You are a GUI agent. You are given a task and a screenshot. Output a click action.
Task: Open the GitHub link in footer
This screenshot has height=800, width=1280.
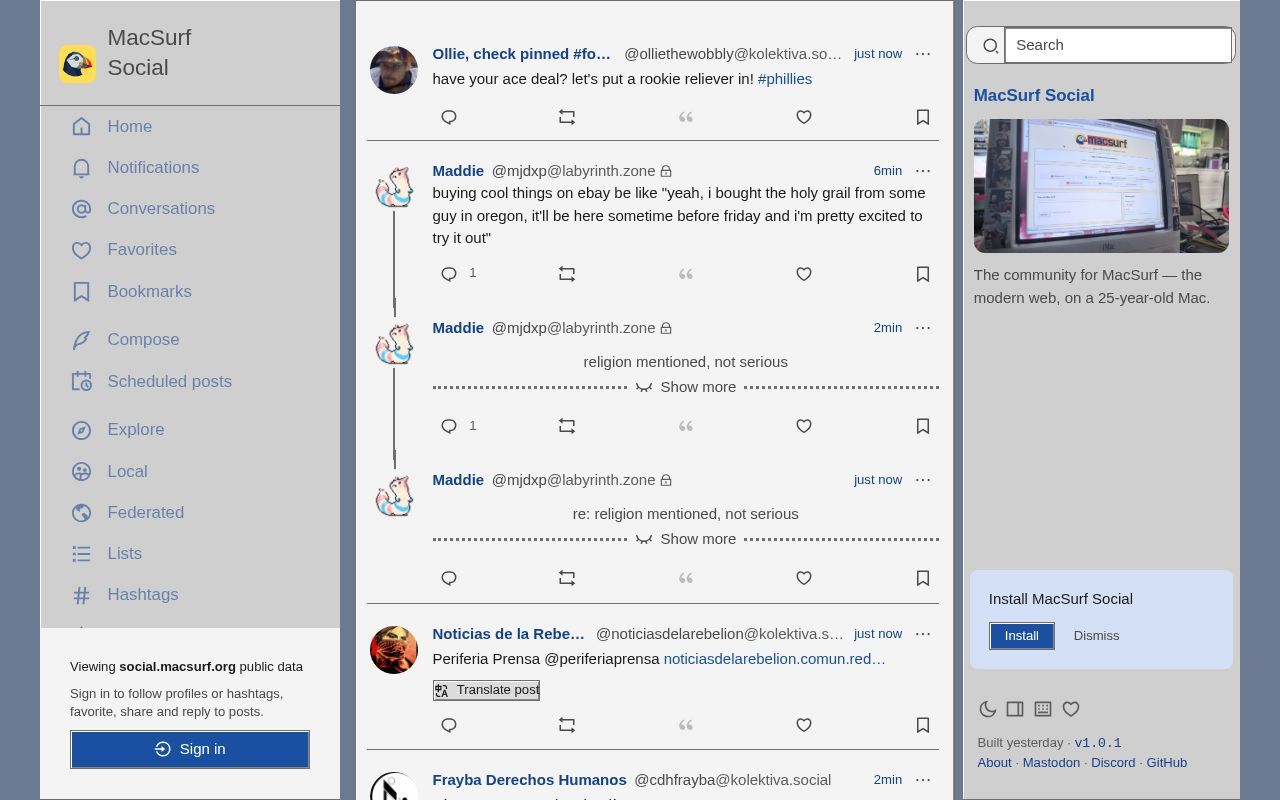[1167, 763]
